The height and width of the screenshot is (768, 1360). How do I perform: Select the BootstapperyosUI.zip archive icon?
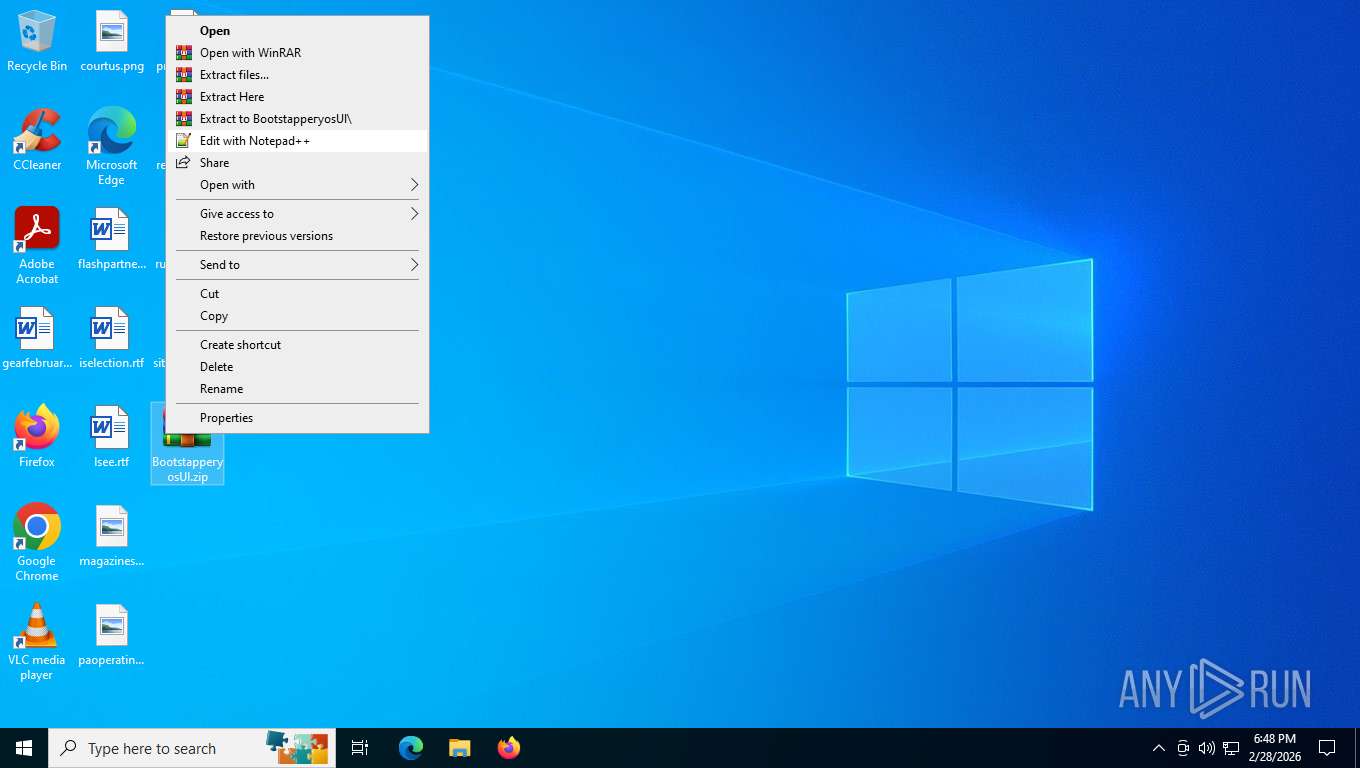tap(187, 444)
